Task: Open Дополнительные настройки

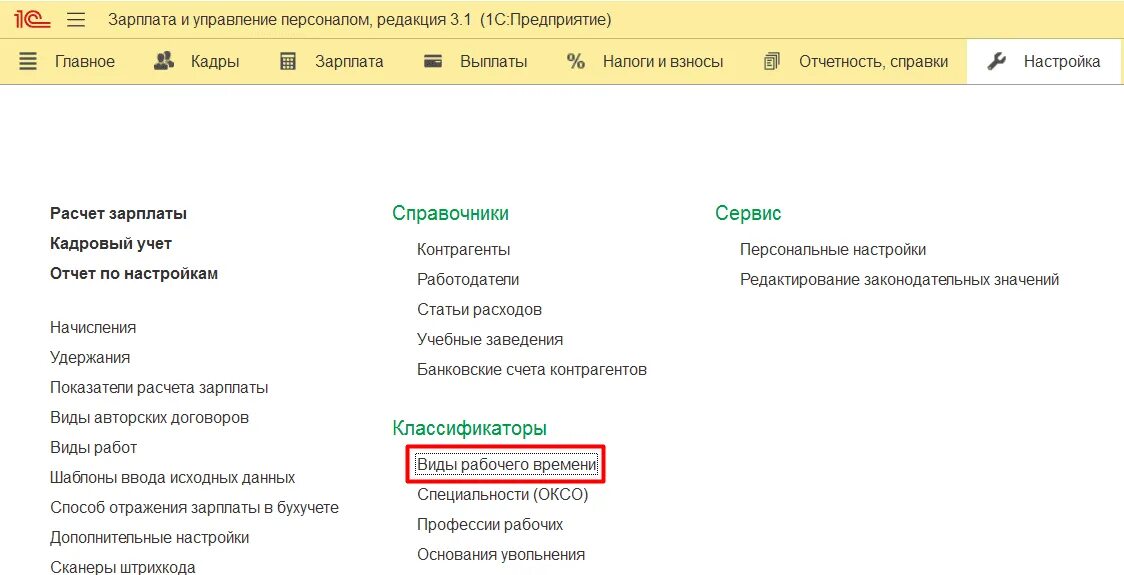Action: click(150, 538)
